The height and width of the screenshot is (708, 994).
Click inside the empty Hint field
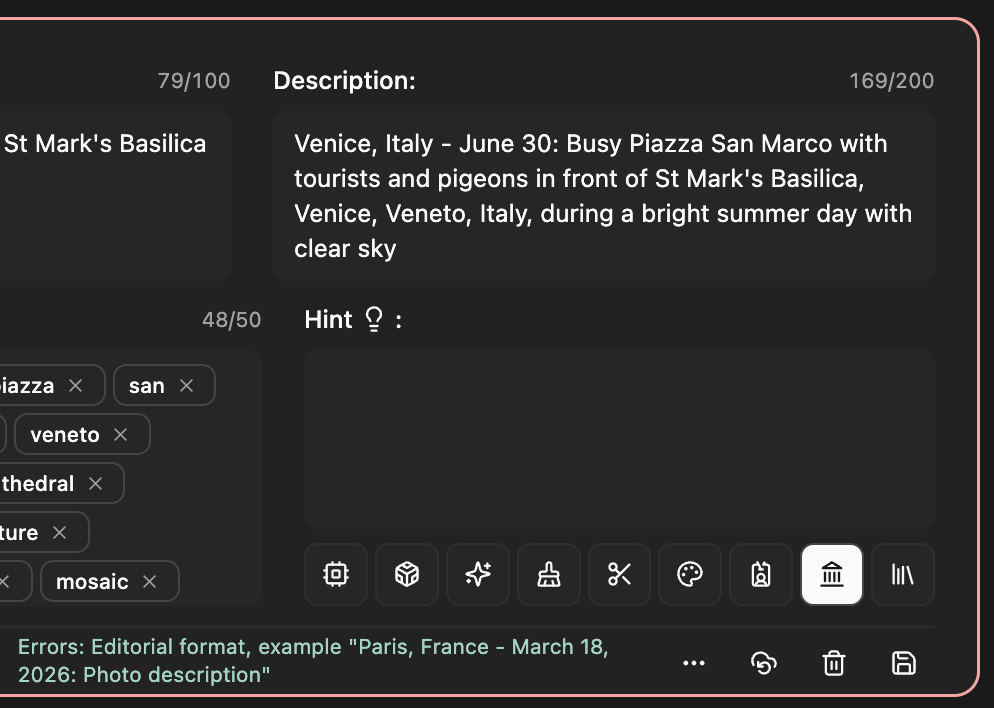[x=618, y=435]
